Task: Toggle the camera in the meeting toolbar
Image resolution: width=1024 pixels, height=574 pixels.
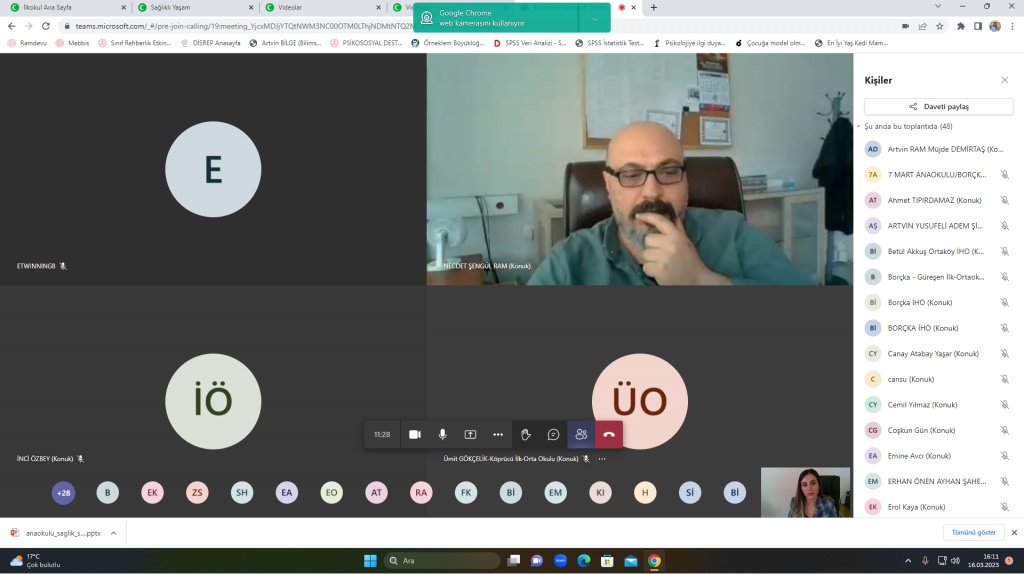Action: [x=414, y=435]
